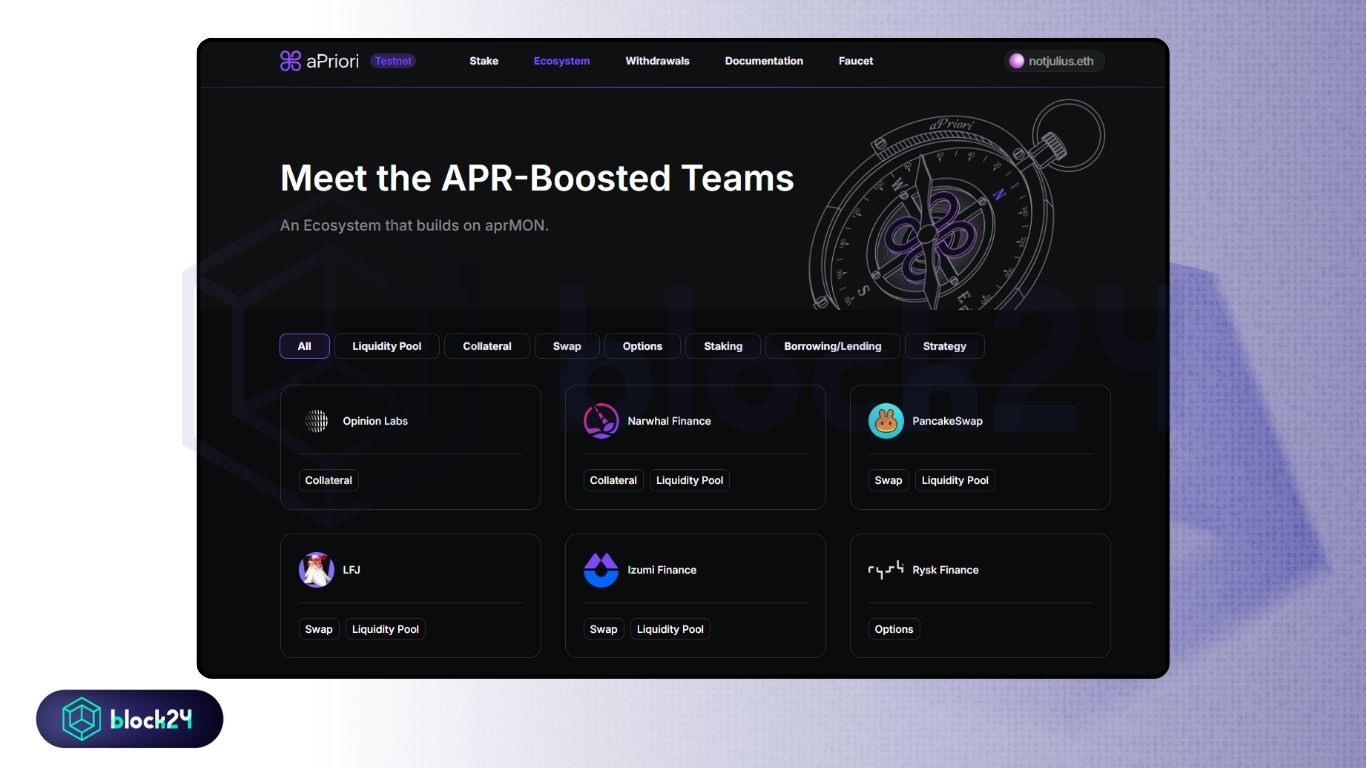Click the Rysk Finance logo icon
This screenshot has height=768, width=1366.
(x=886, y=570)
